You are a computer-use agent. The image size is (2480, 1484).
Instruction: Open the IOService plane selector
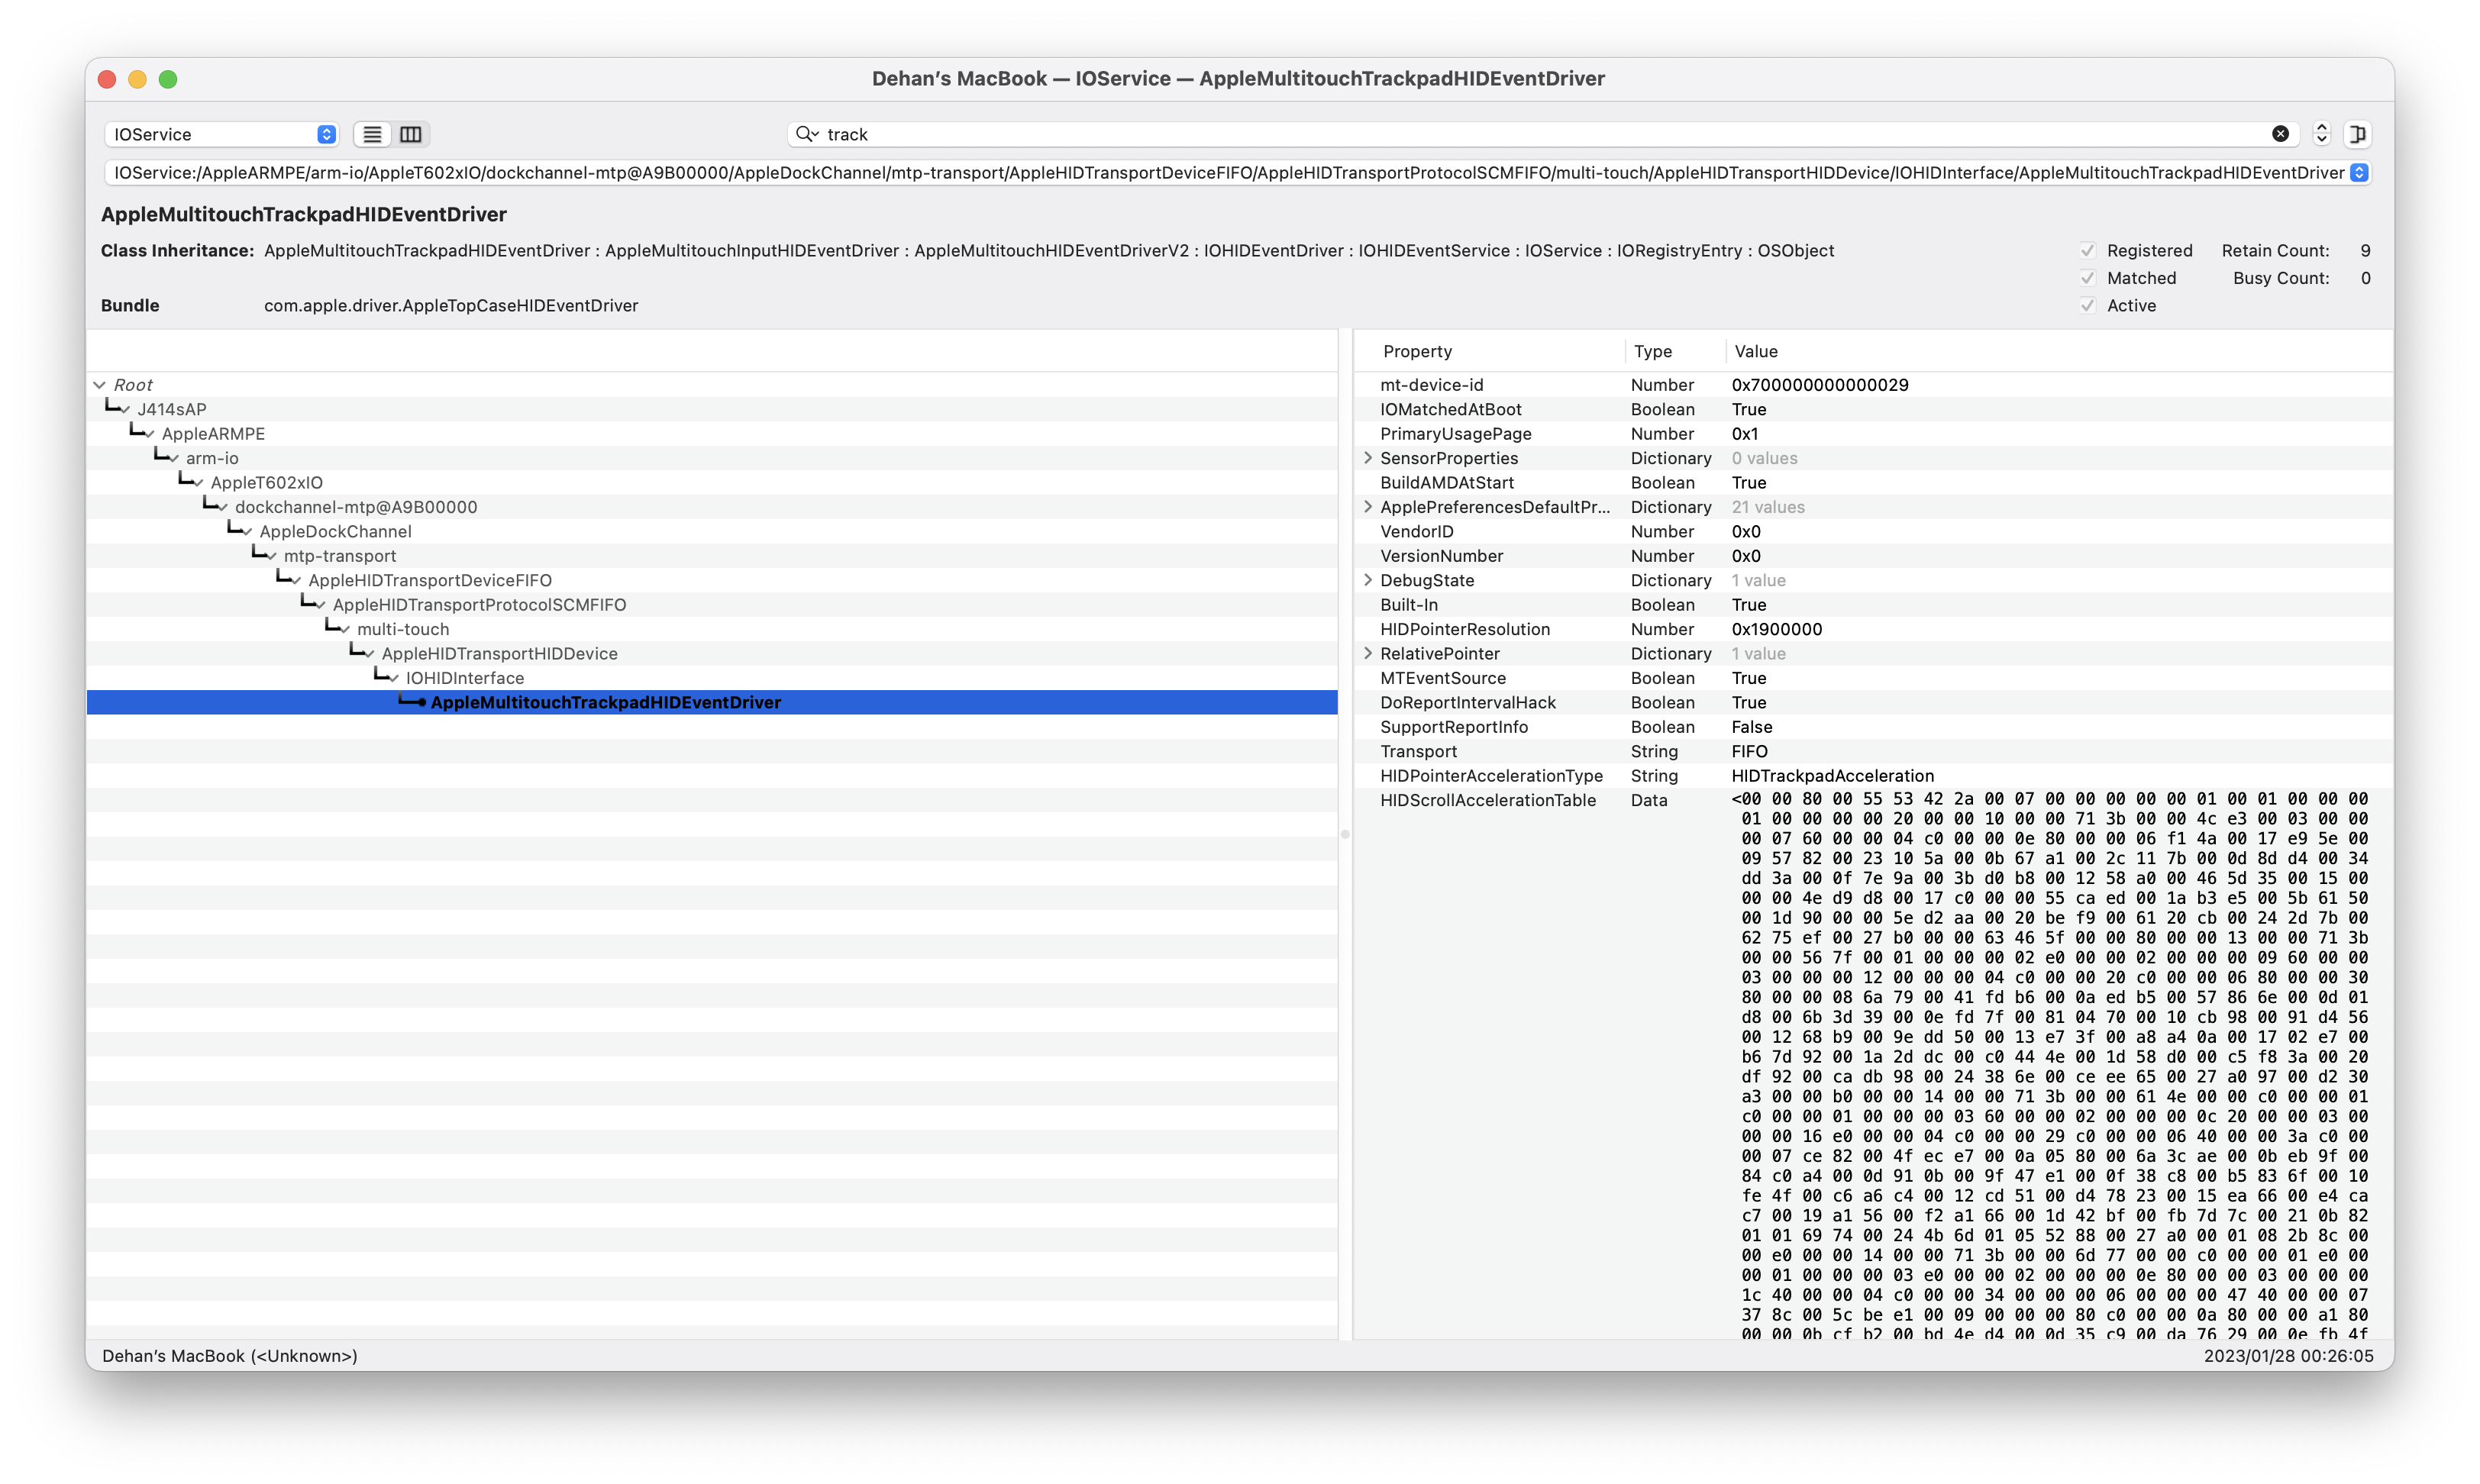[x=221, y=134]
